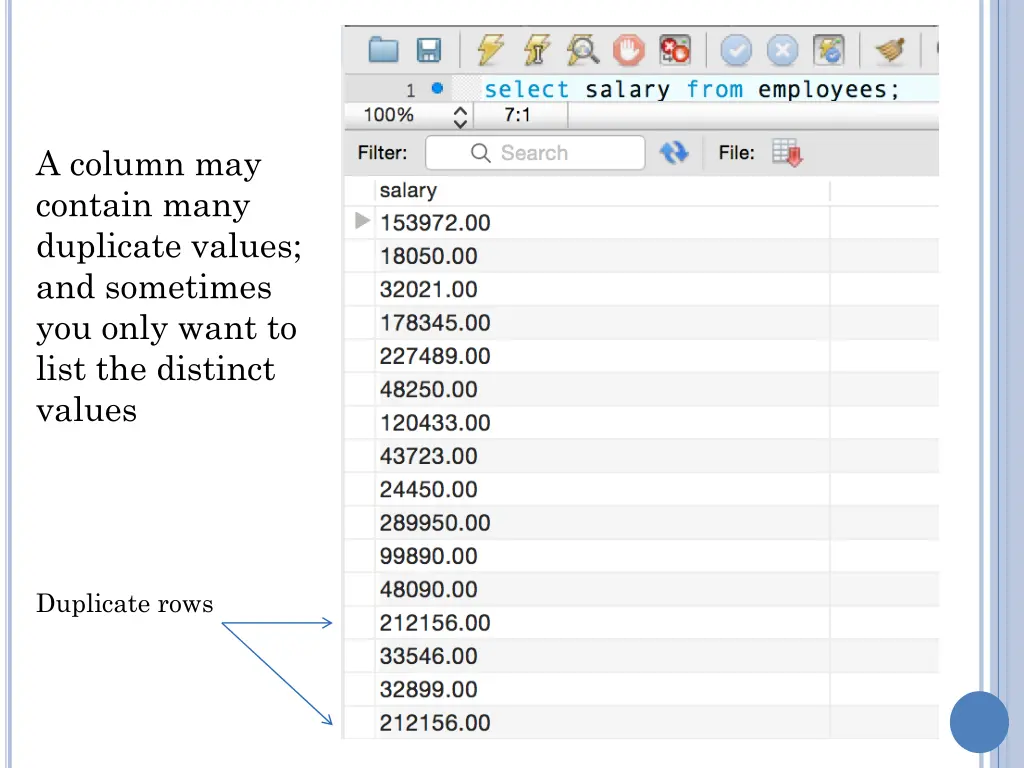Save the script with floppy disk icon
Viewport: 1024px width, 768px height.
[428, 50]
